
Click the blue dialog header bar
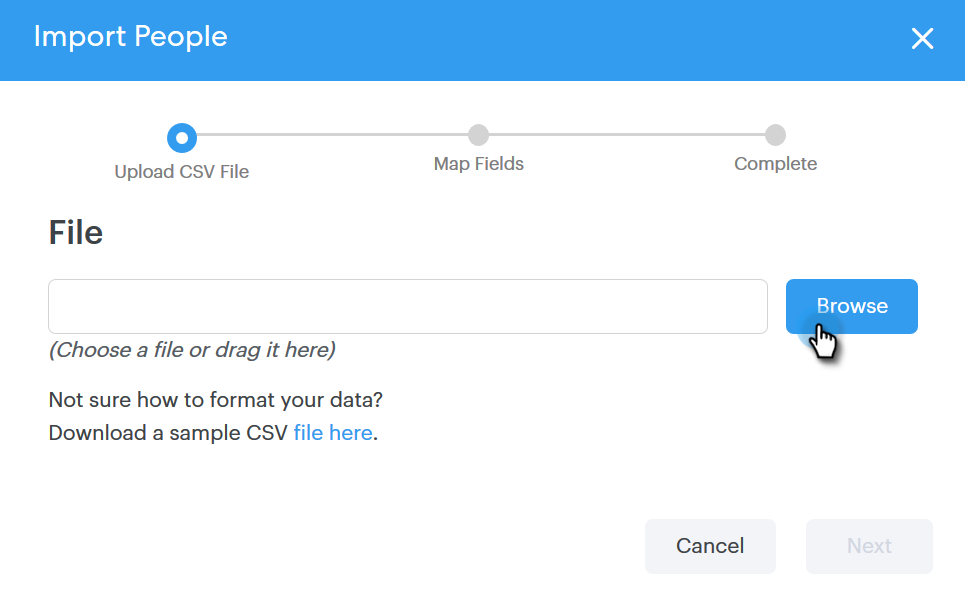point(482,40)
